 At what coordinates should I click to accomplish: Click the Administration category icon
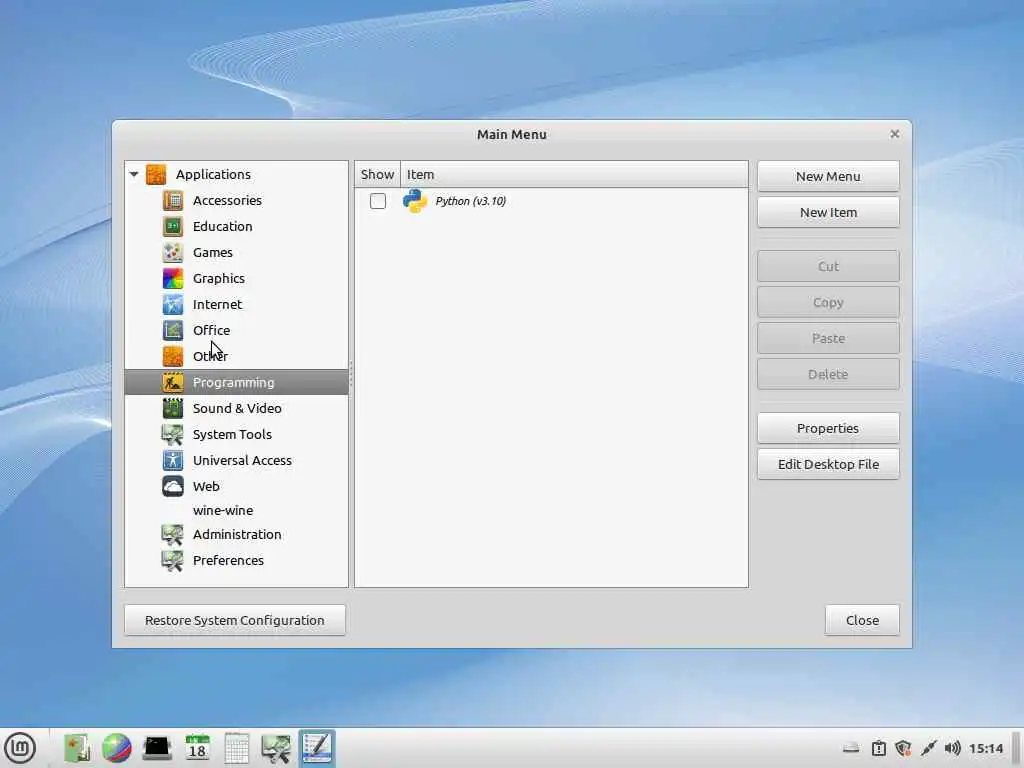pyautogui.click(x=172, y=534)
